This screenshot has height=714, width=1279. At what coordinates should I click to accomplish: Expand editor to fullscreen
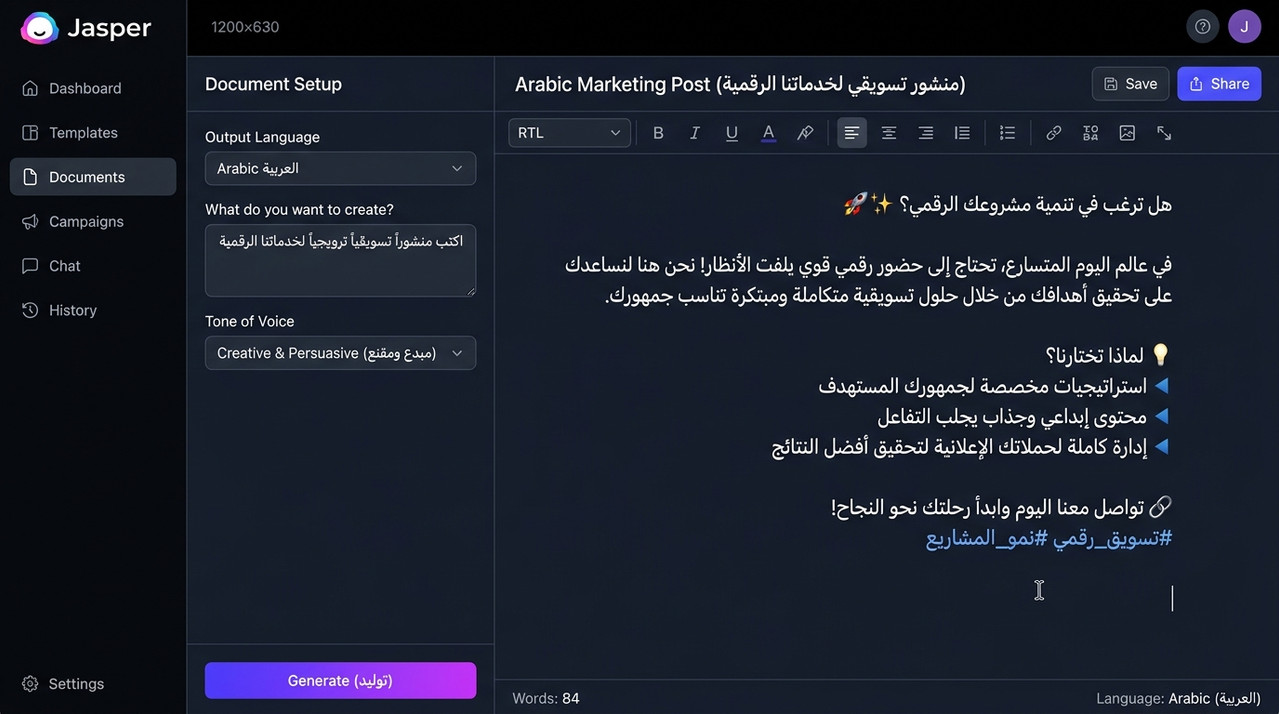(1164, 133)
